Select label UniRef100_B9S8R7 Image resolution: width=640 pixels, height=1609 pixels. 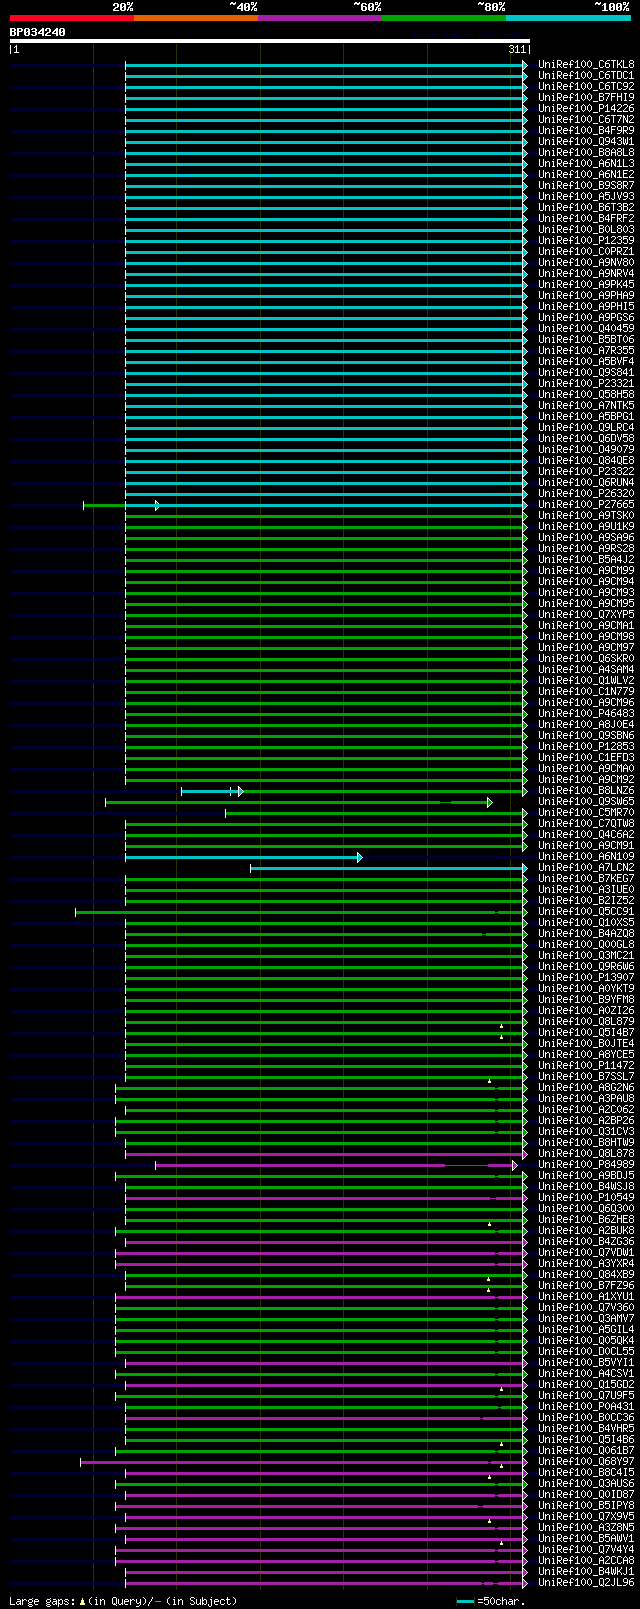(x=586, y=185)
